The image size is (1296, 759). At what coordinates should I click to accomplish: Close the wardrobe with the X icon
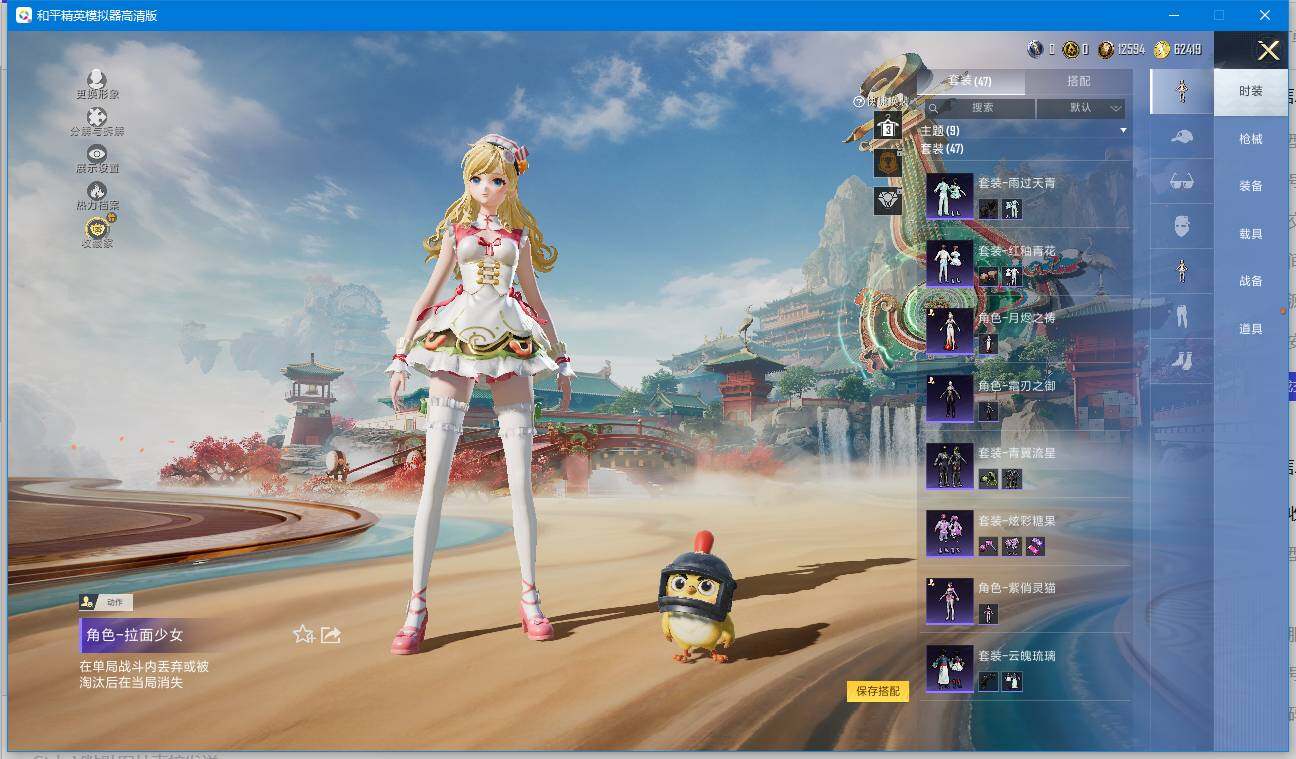click(1268, 51)
